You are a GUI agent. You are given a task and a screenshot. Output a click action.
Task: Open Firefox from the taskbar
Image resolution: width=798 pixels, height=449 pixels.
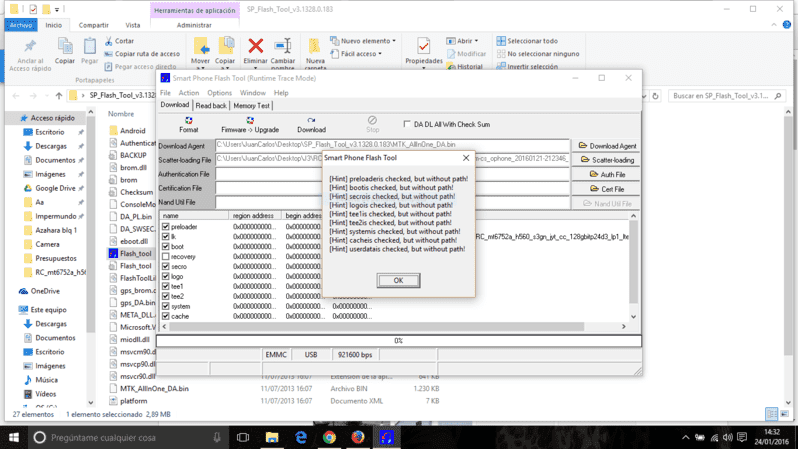[x=358, y=437]
